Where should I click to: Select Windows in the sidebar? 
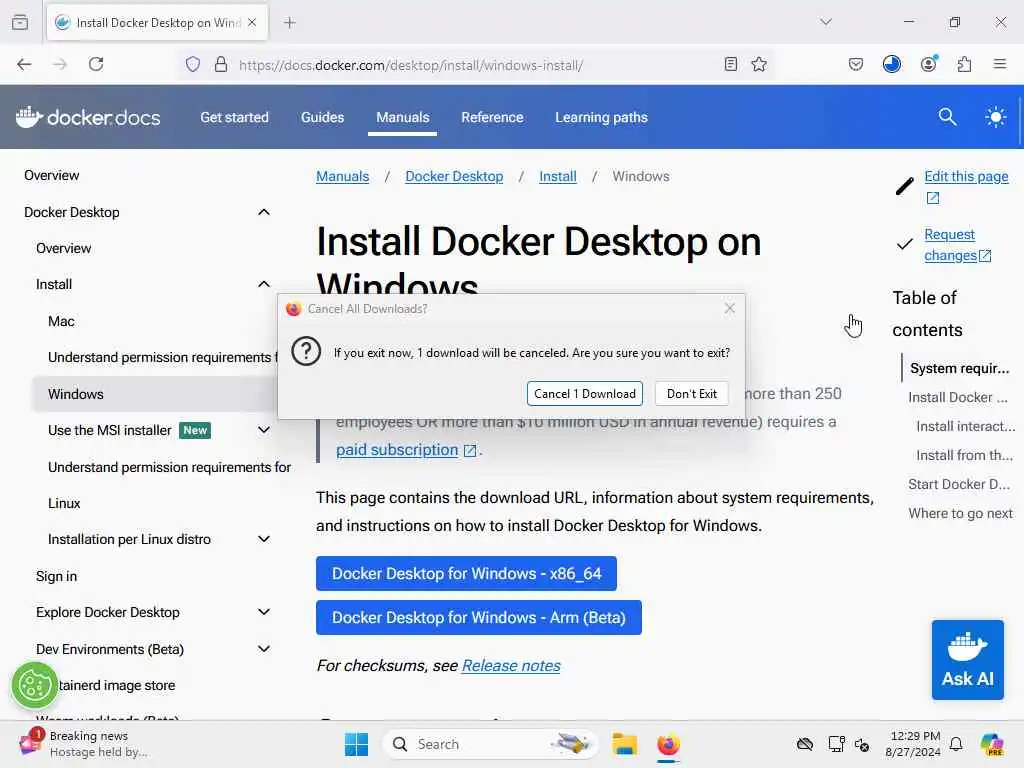pyautogui.click(x=76, y=394)
